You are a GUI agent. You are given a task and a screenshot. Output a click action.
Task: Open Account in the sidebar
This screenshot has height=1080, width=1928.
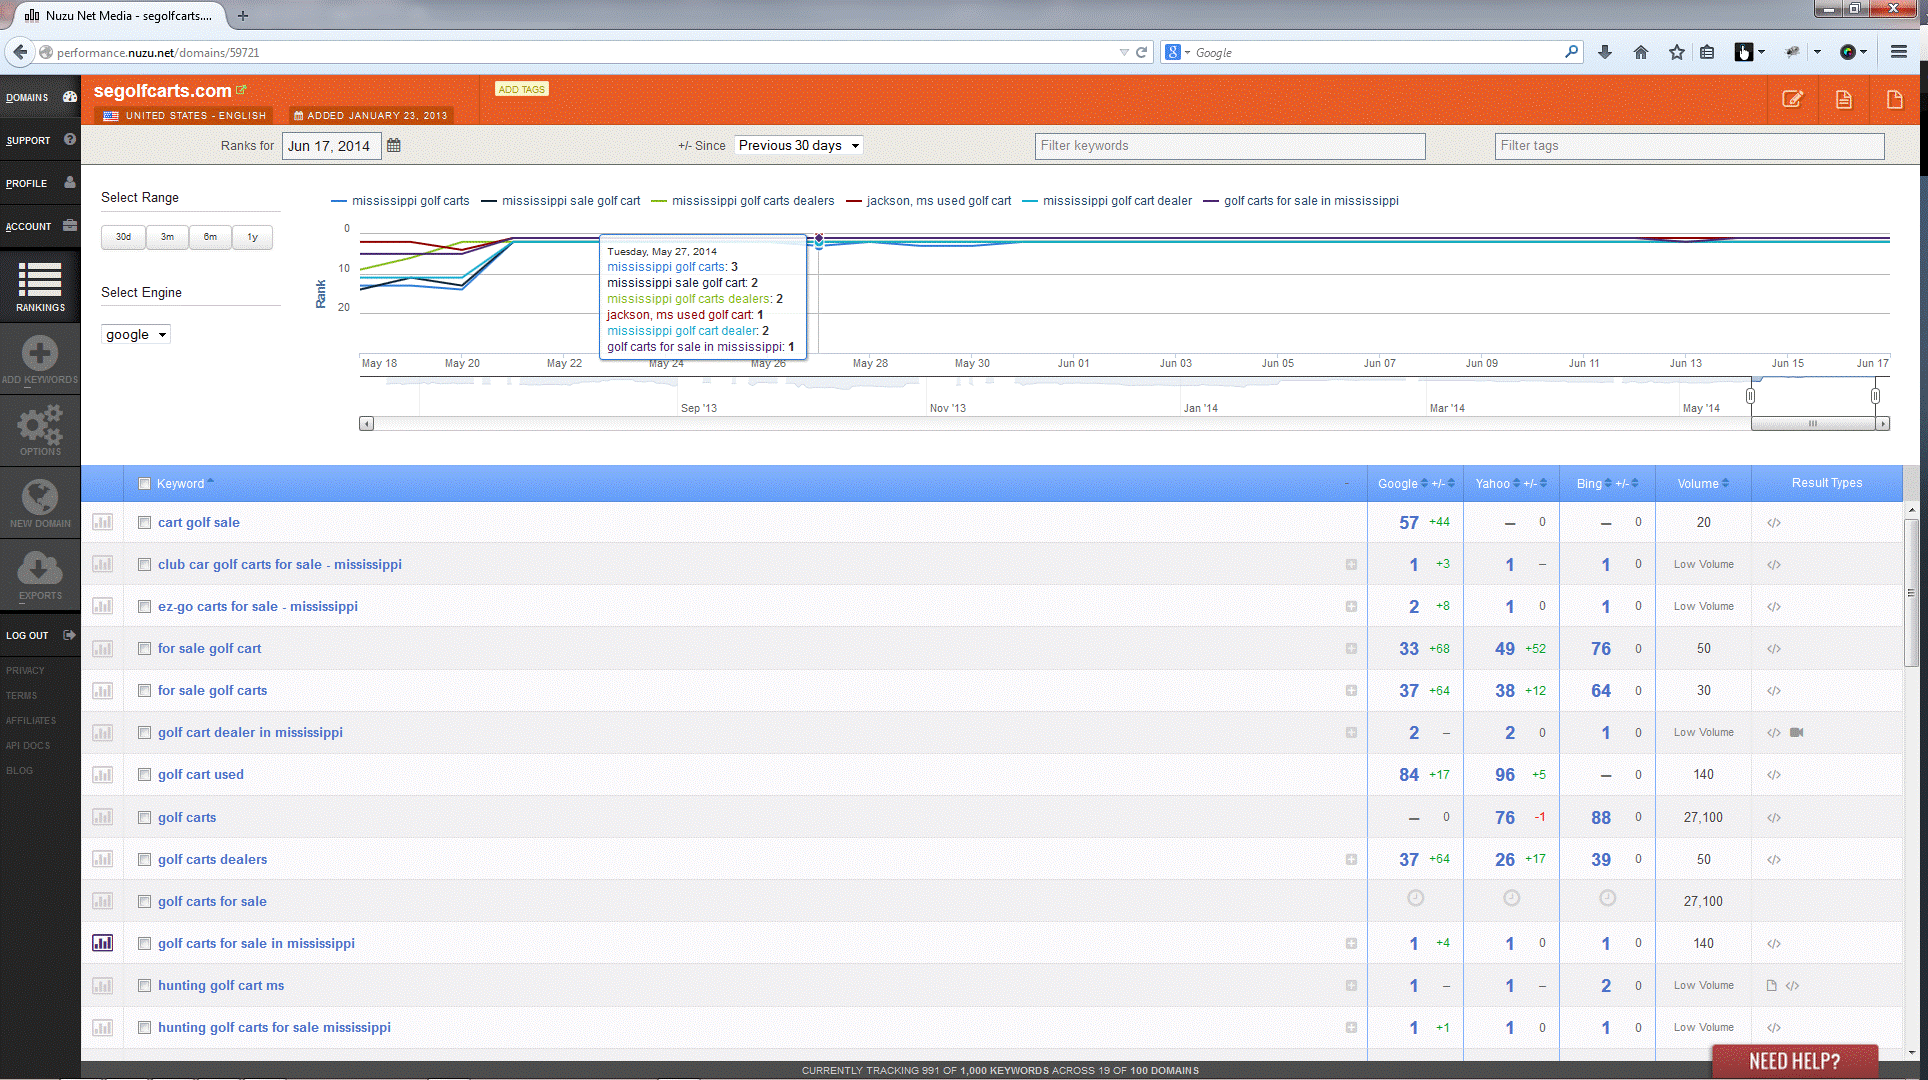click(x=40, y=226)
